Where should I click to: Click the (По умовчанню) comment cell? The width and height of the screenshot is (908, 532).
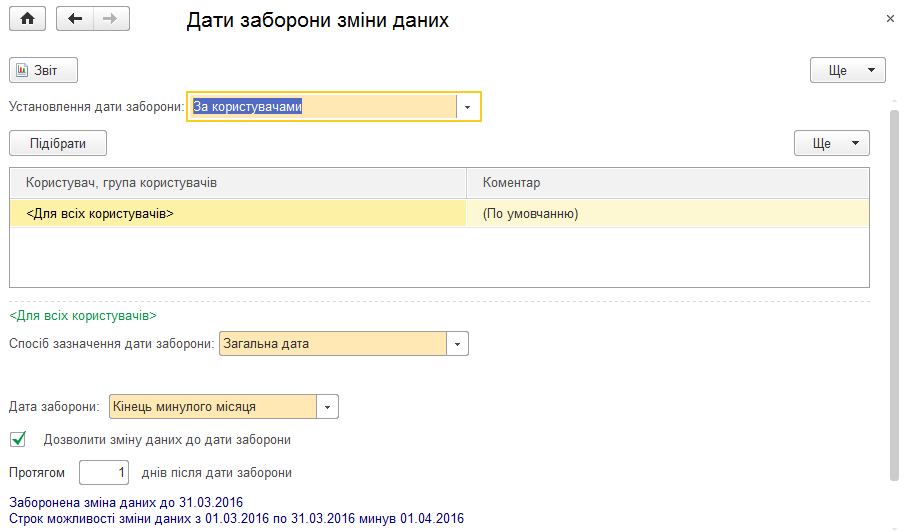coord(668,213)
